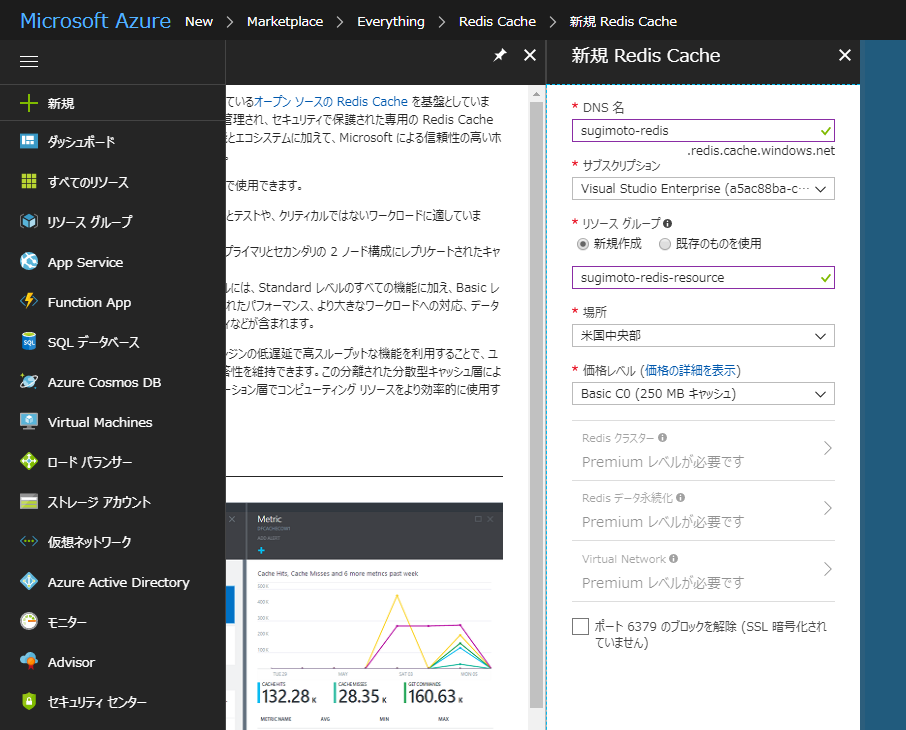Open App Service globe icon
906x730 pixels.
click(x=29, y=261)
